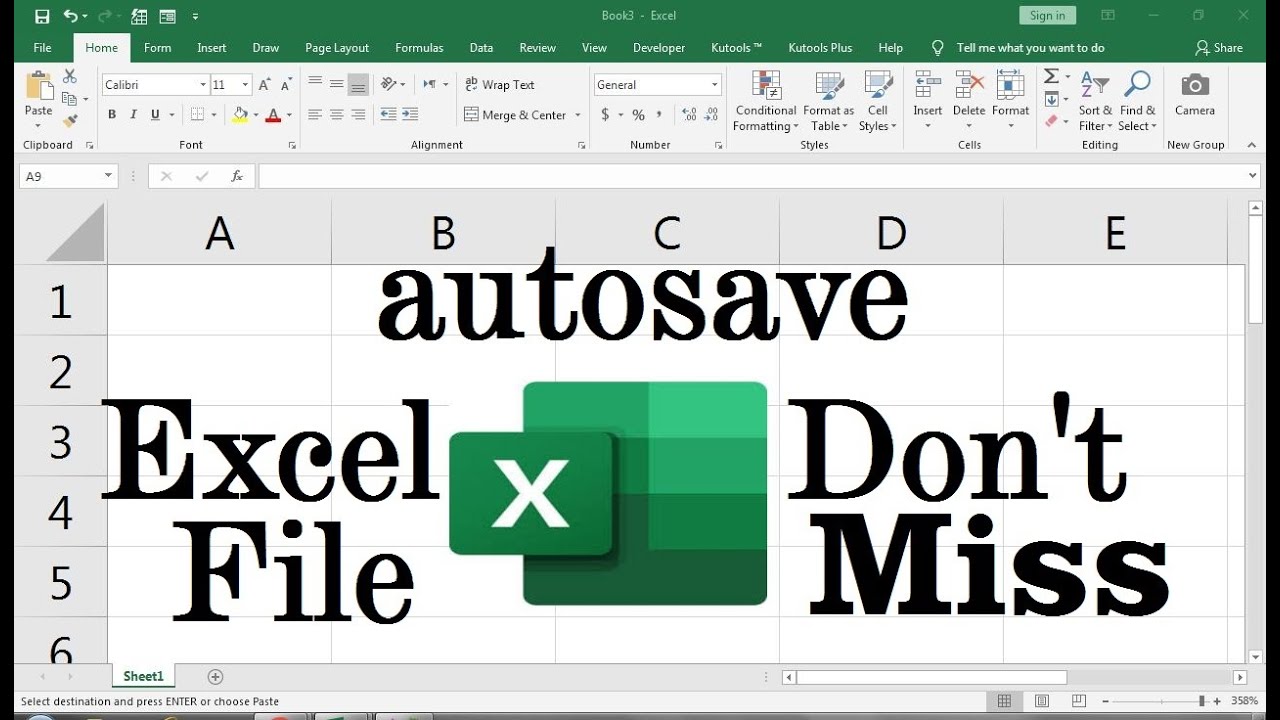
Task: Open the Format as Table gallery
Action: [x=828, y=101]
